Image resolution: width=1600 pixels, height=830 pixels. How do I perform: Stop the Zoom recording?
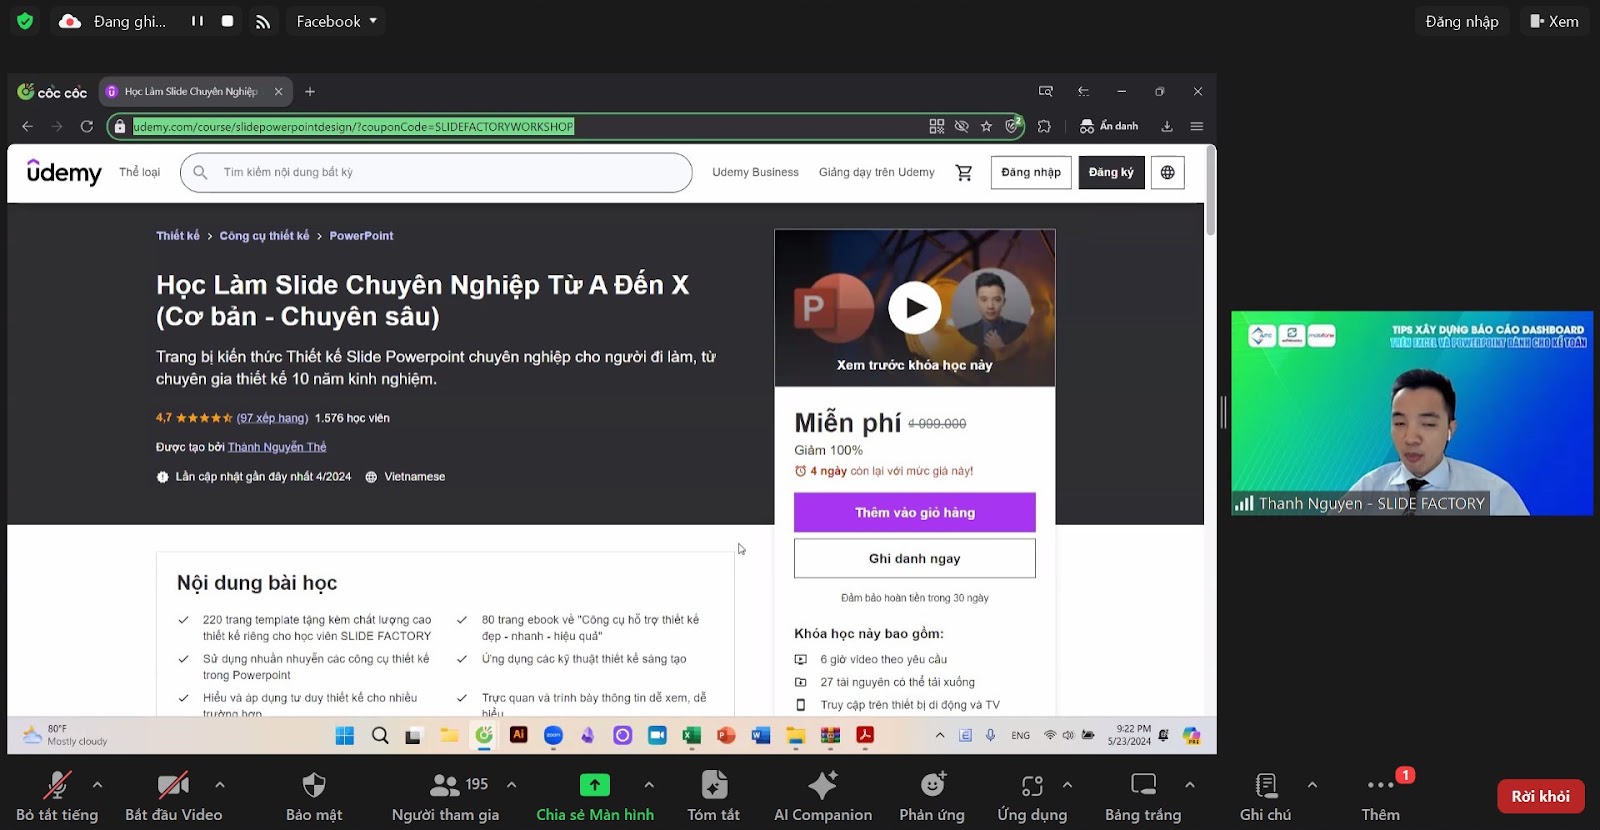click(228, 21)
